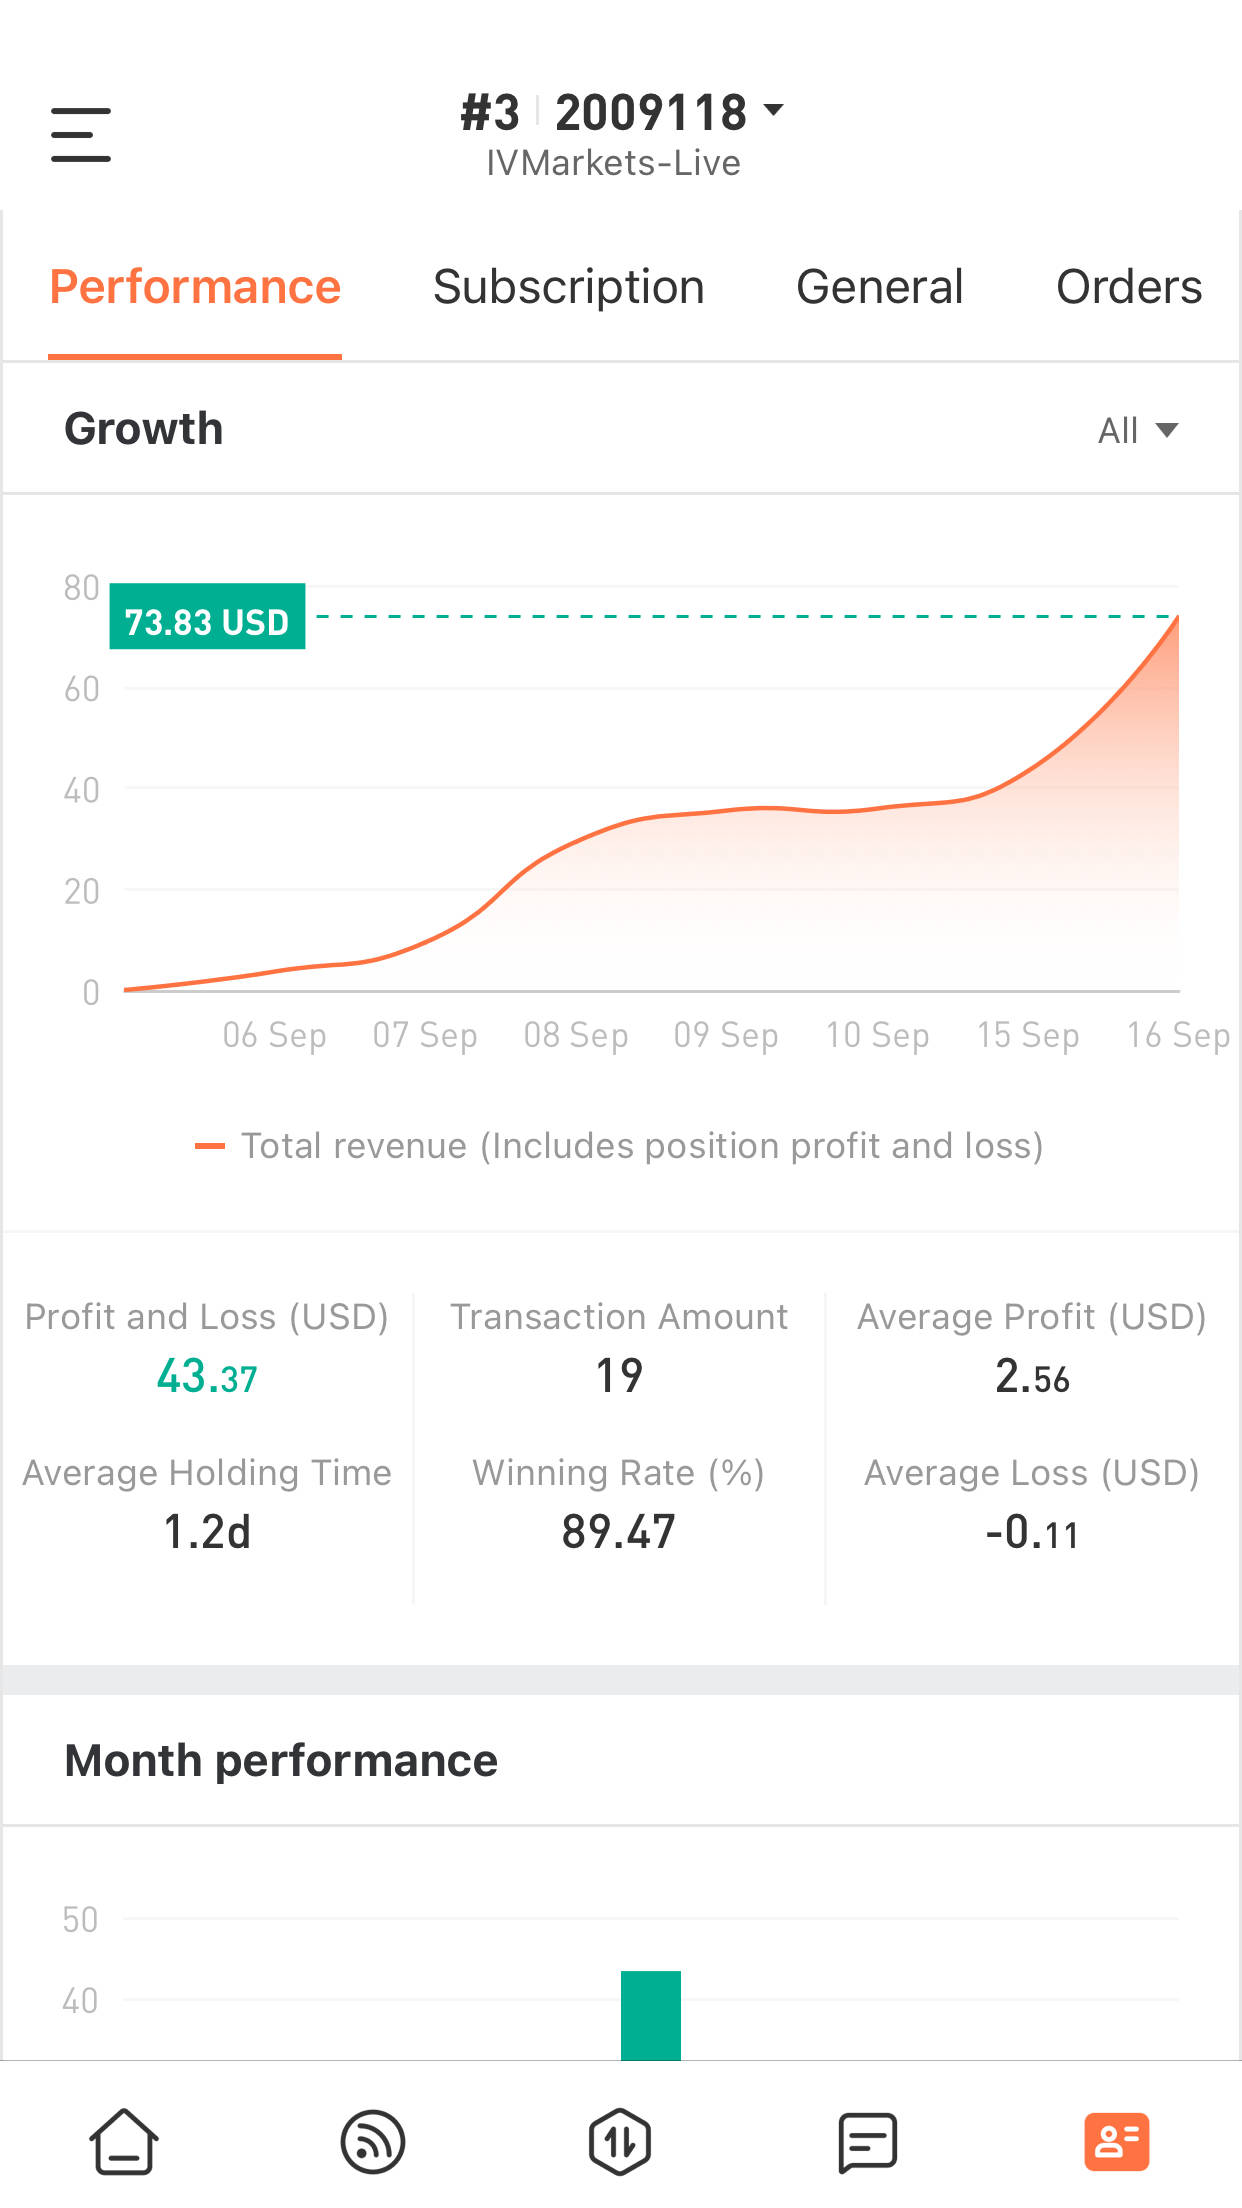Open the All time range dropdown
This screenshot has width=1242, height=2208.
point(1138,430)
